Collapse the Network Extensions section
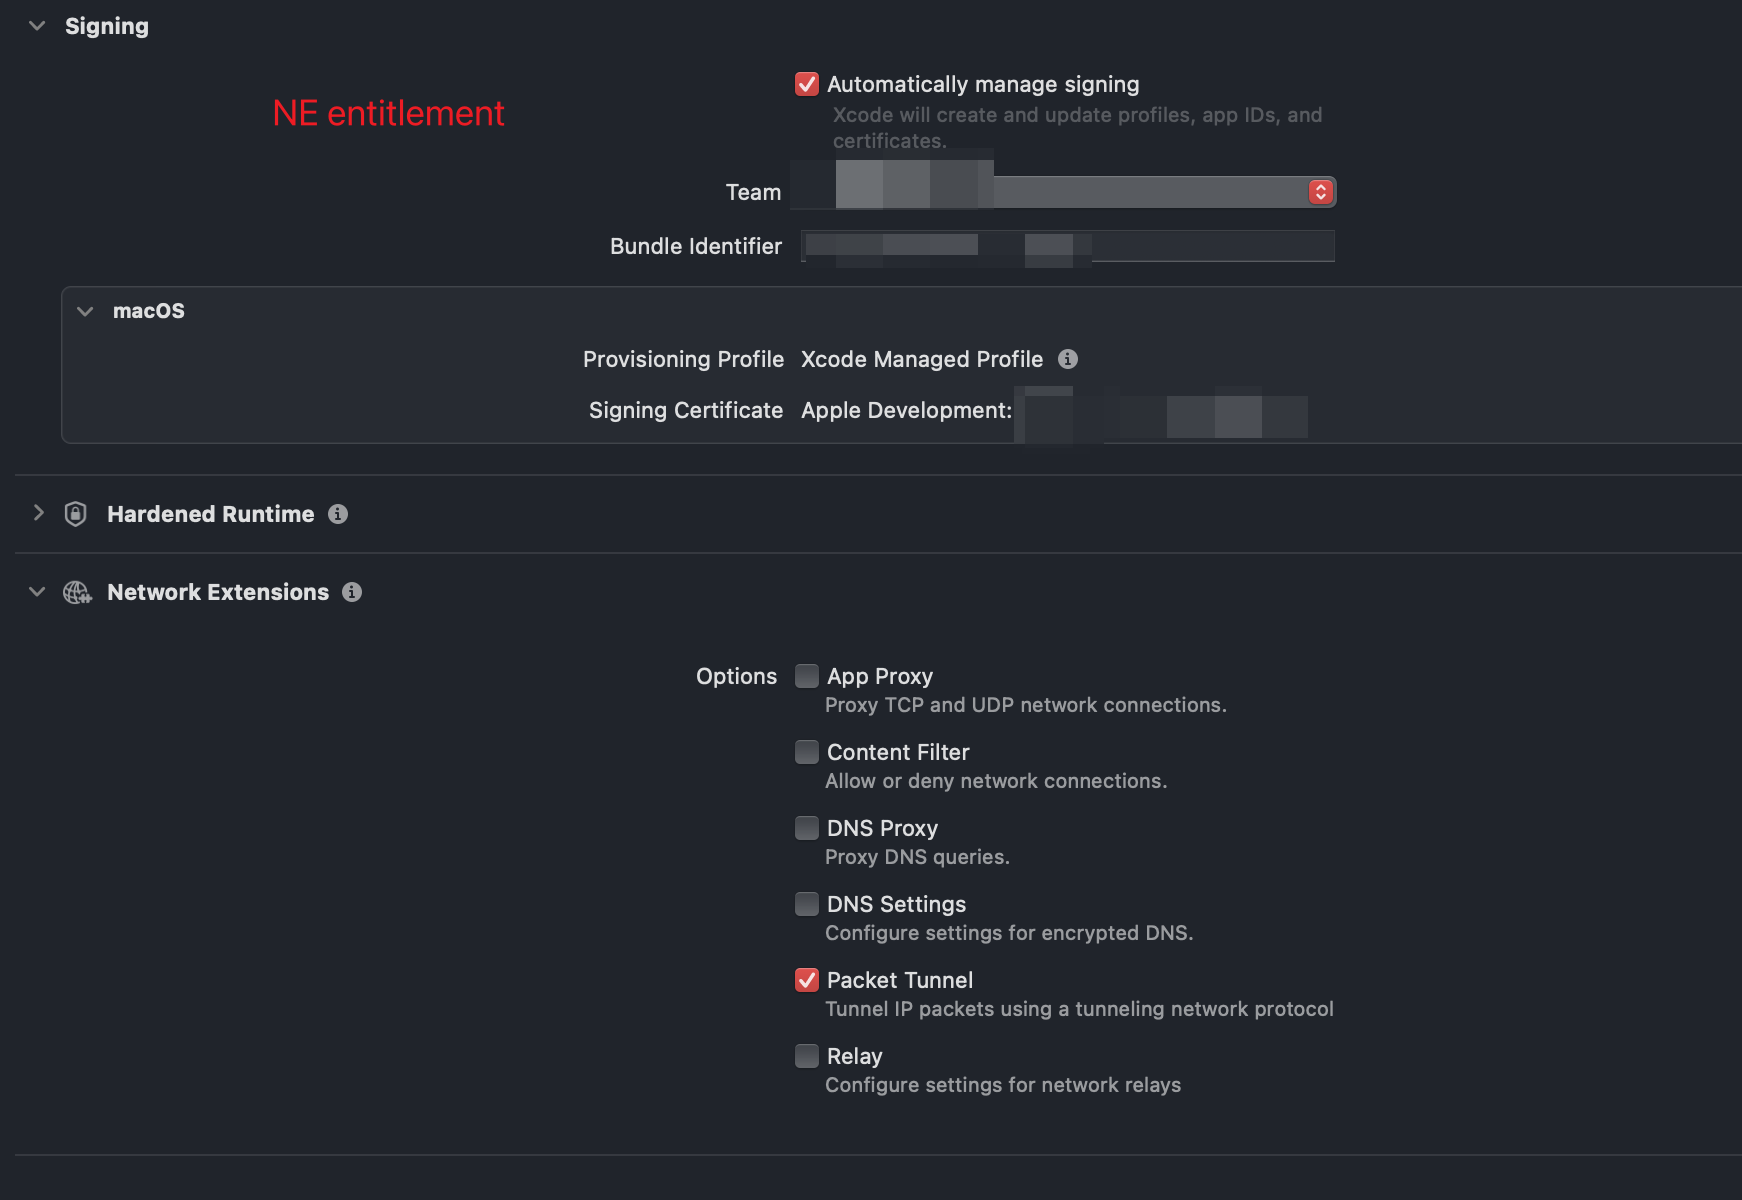The height and width of the screenshot is (1200, 1742). click(38, 592)
